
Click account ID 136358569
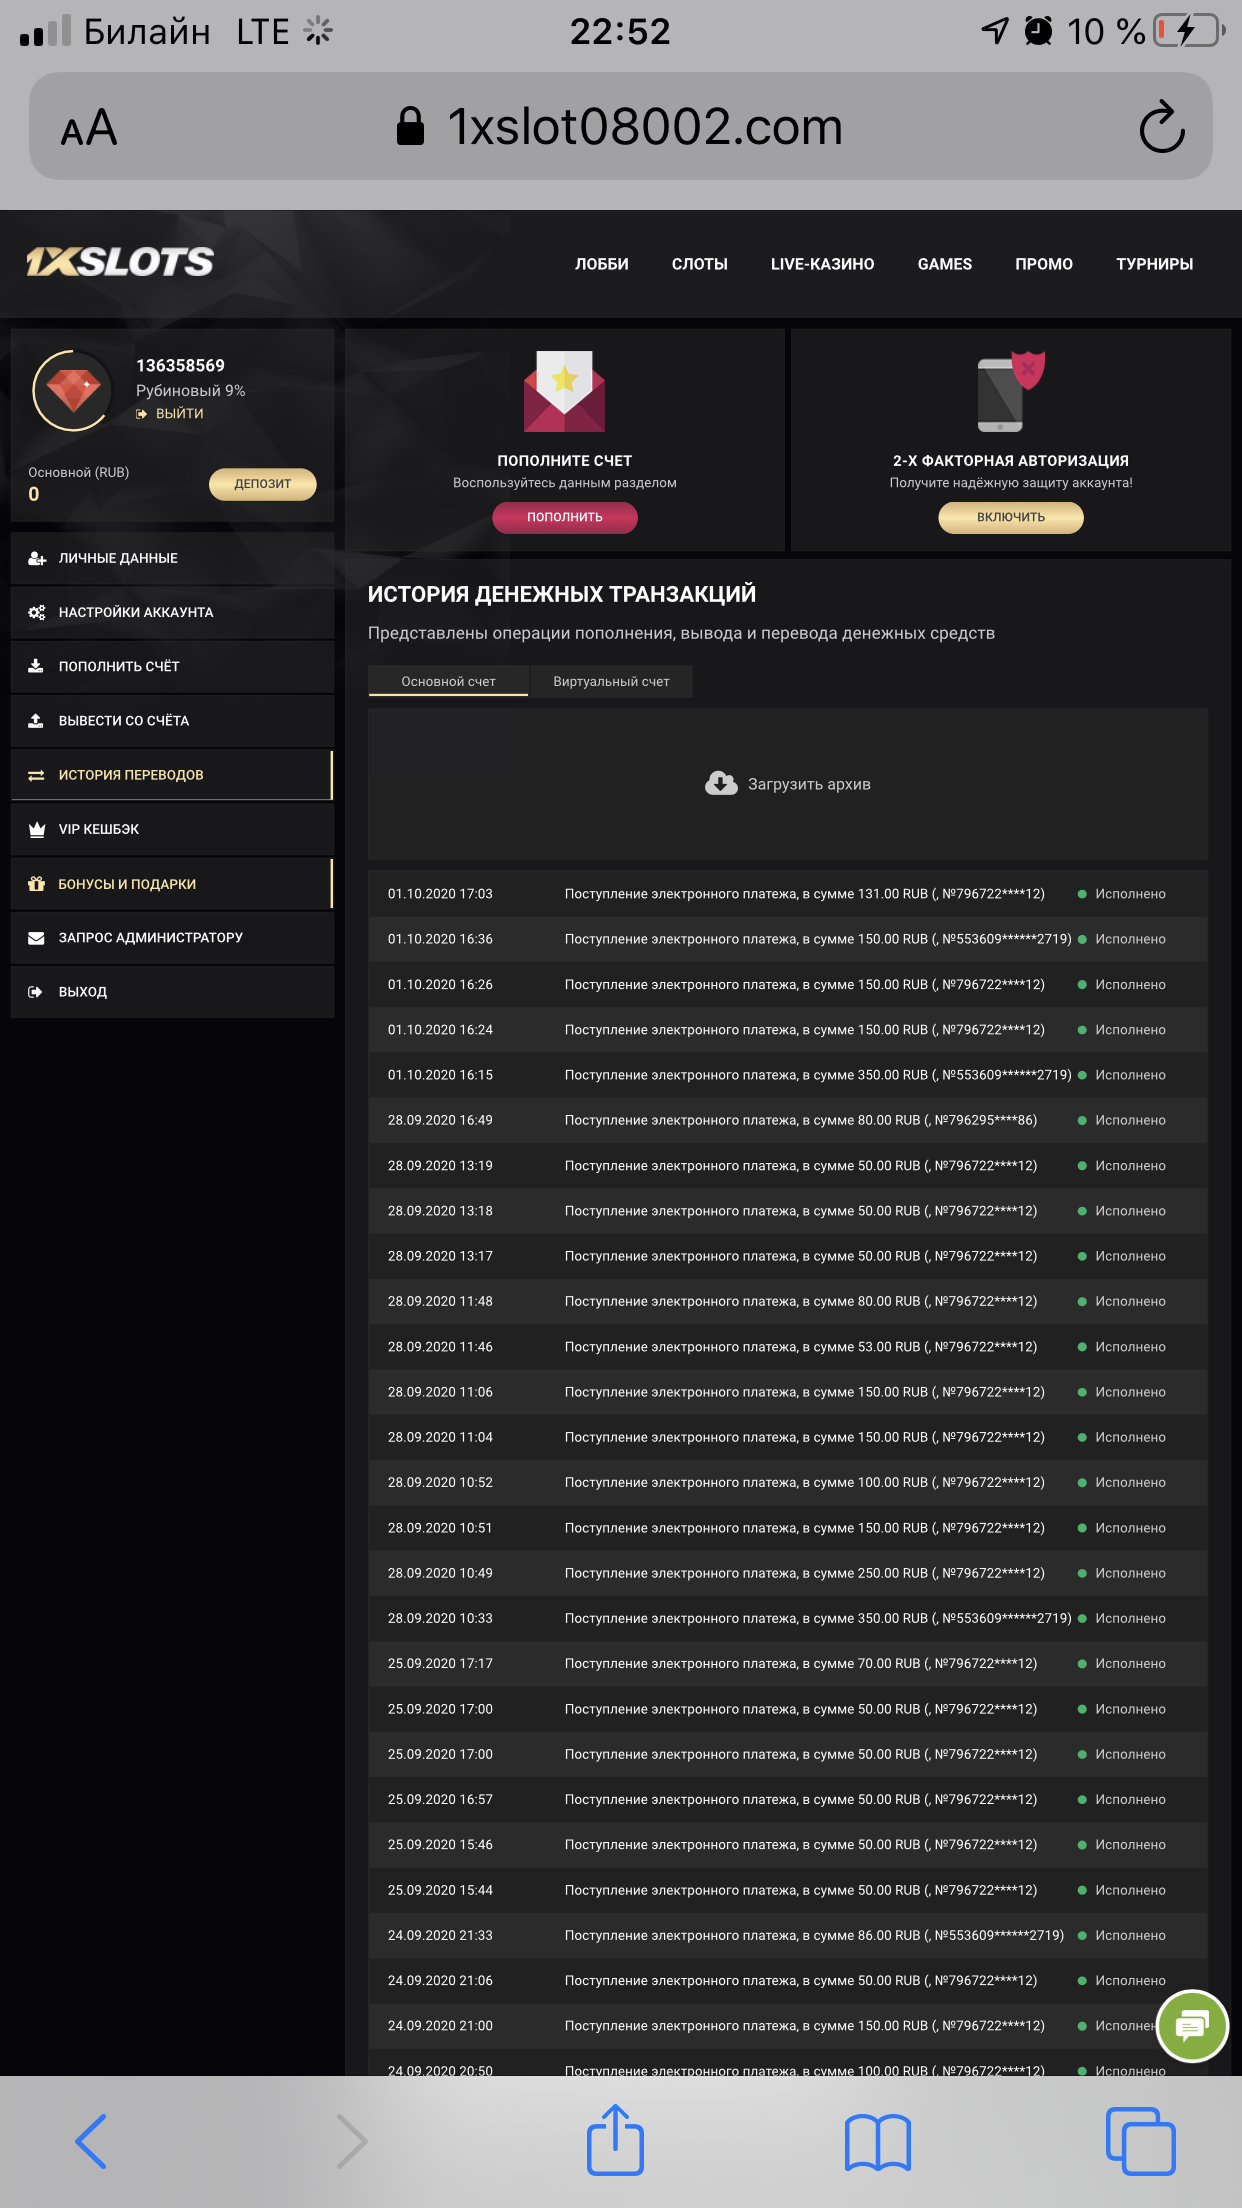(x=180, y=366)
